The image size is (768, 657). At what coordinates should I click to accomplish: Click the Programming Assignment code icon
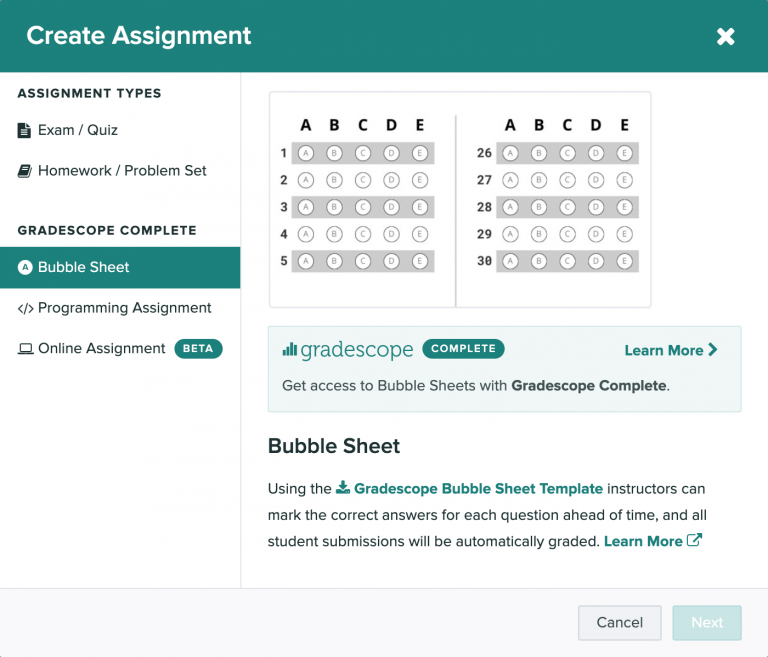[x=25, y=309]
